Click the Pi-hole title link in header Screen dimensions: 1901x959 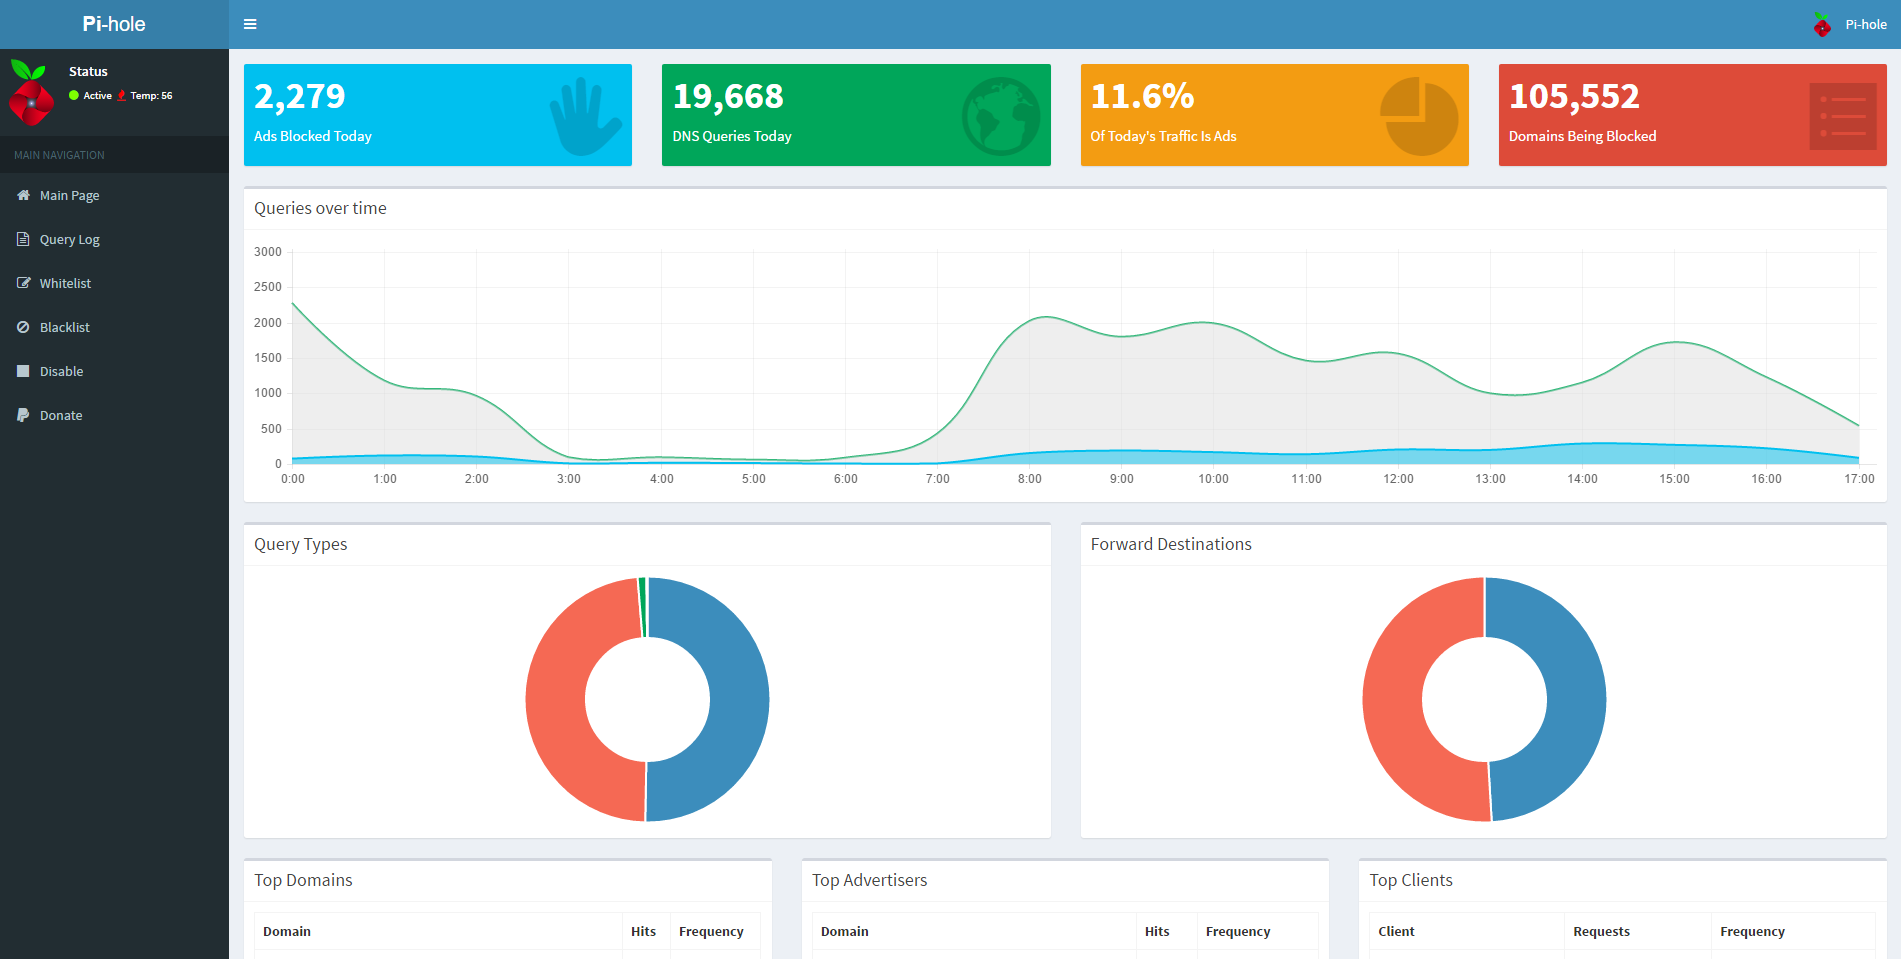pyautogui.click(x=114, y=24)
